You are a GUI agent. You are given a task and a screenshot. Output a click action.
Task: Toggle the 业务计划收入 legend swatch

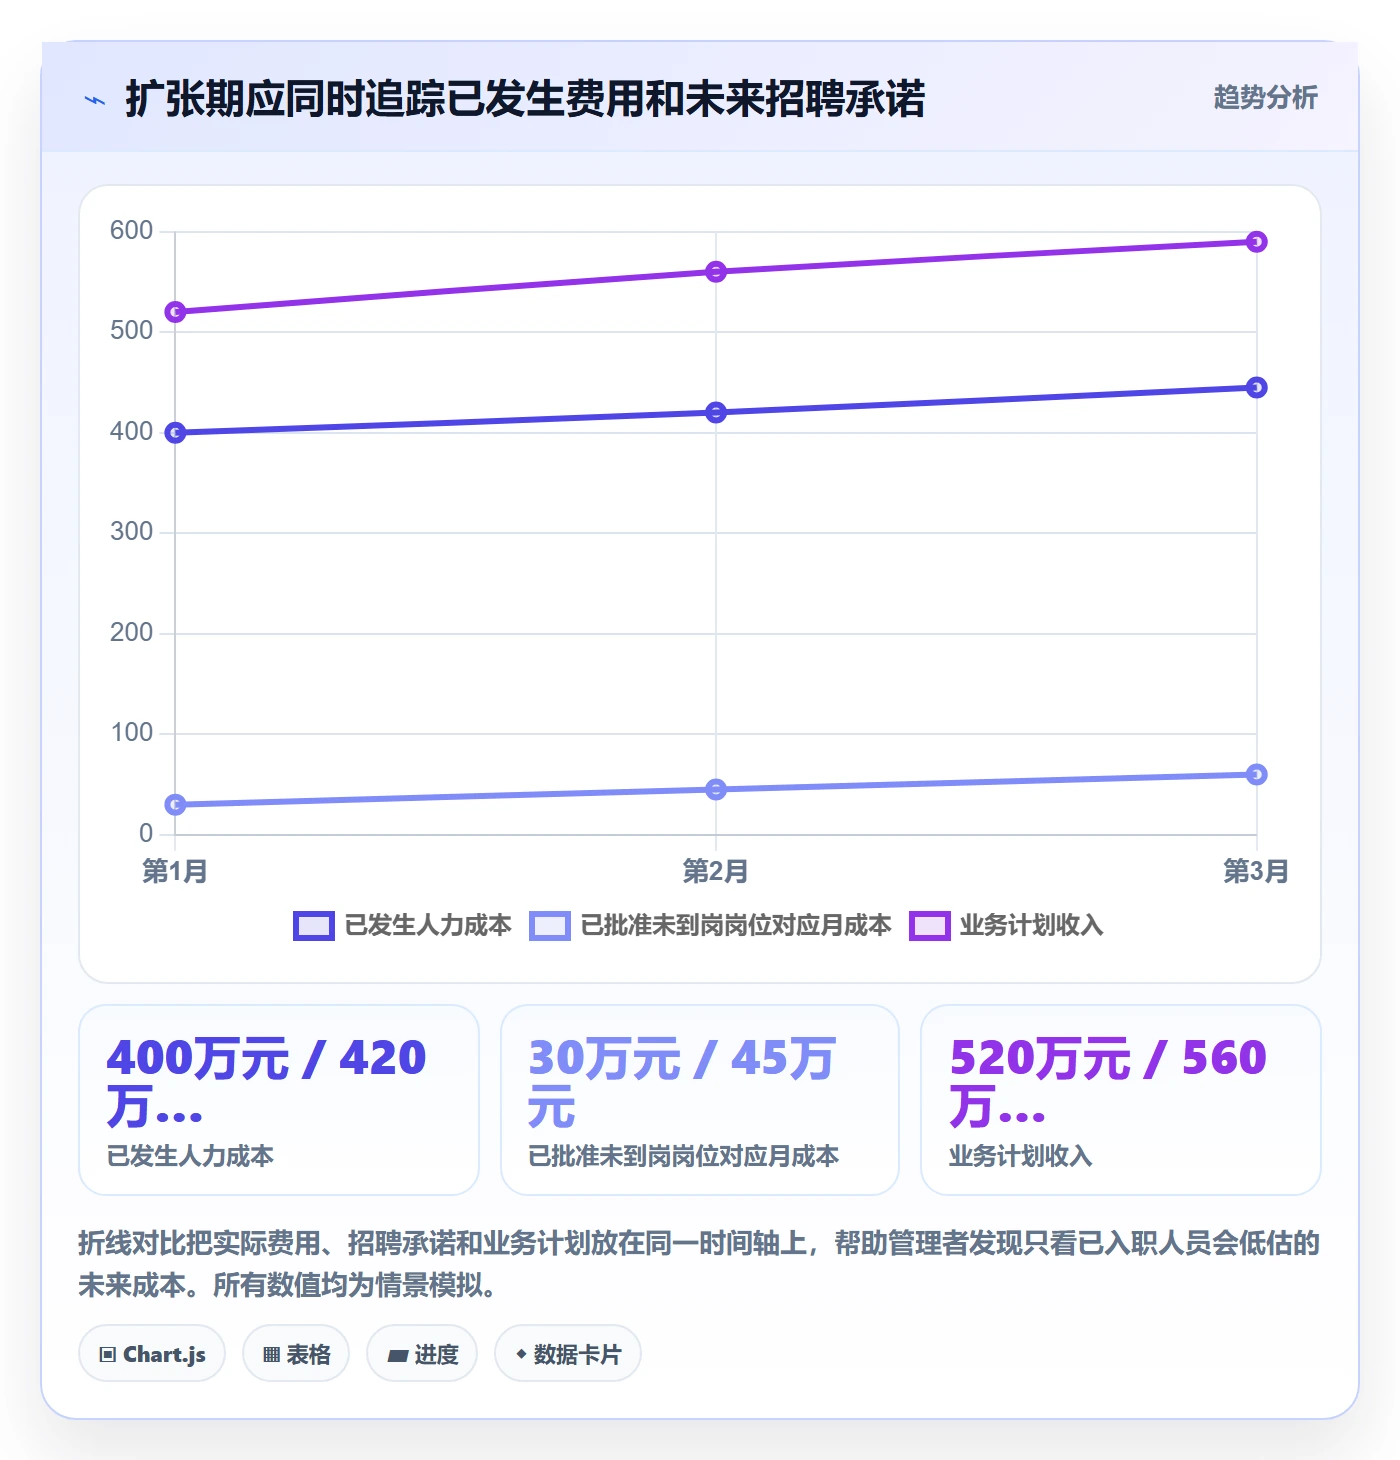(929, 926)
